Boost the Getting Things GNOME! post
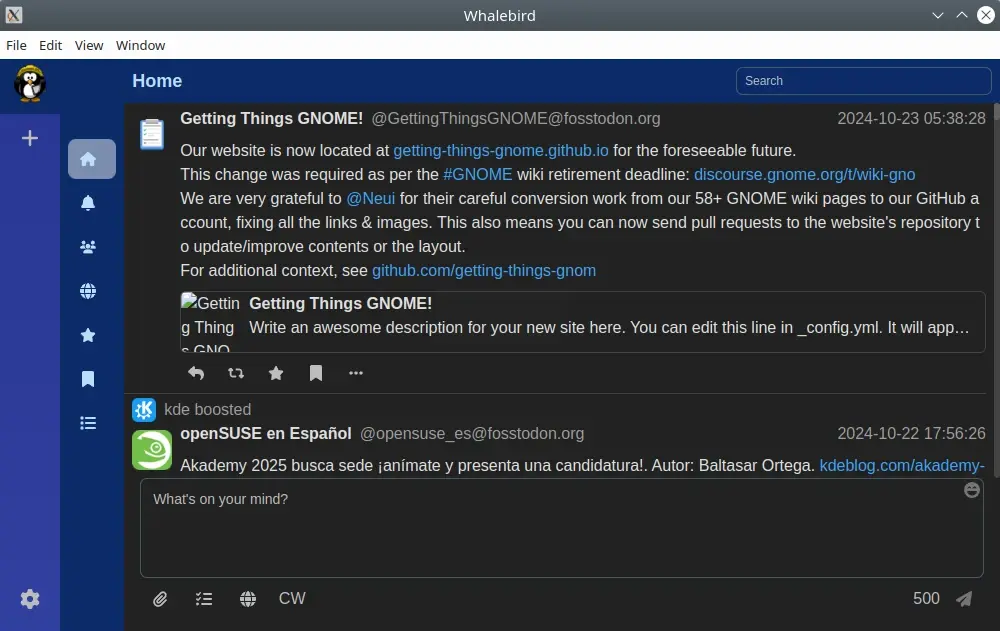1000x631 pixels. [236, 373]
